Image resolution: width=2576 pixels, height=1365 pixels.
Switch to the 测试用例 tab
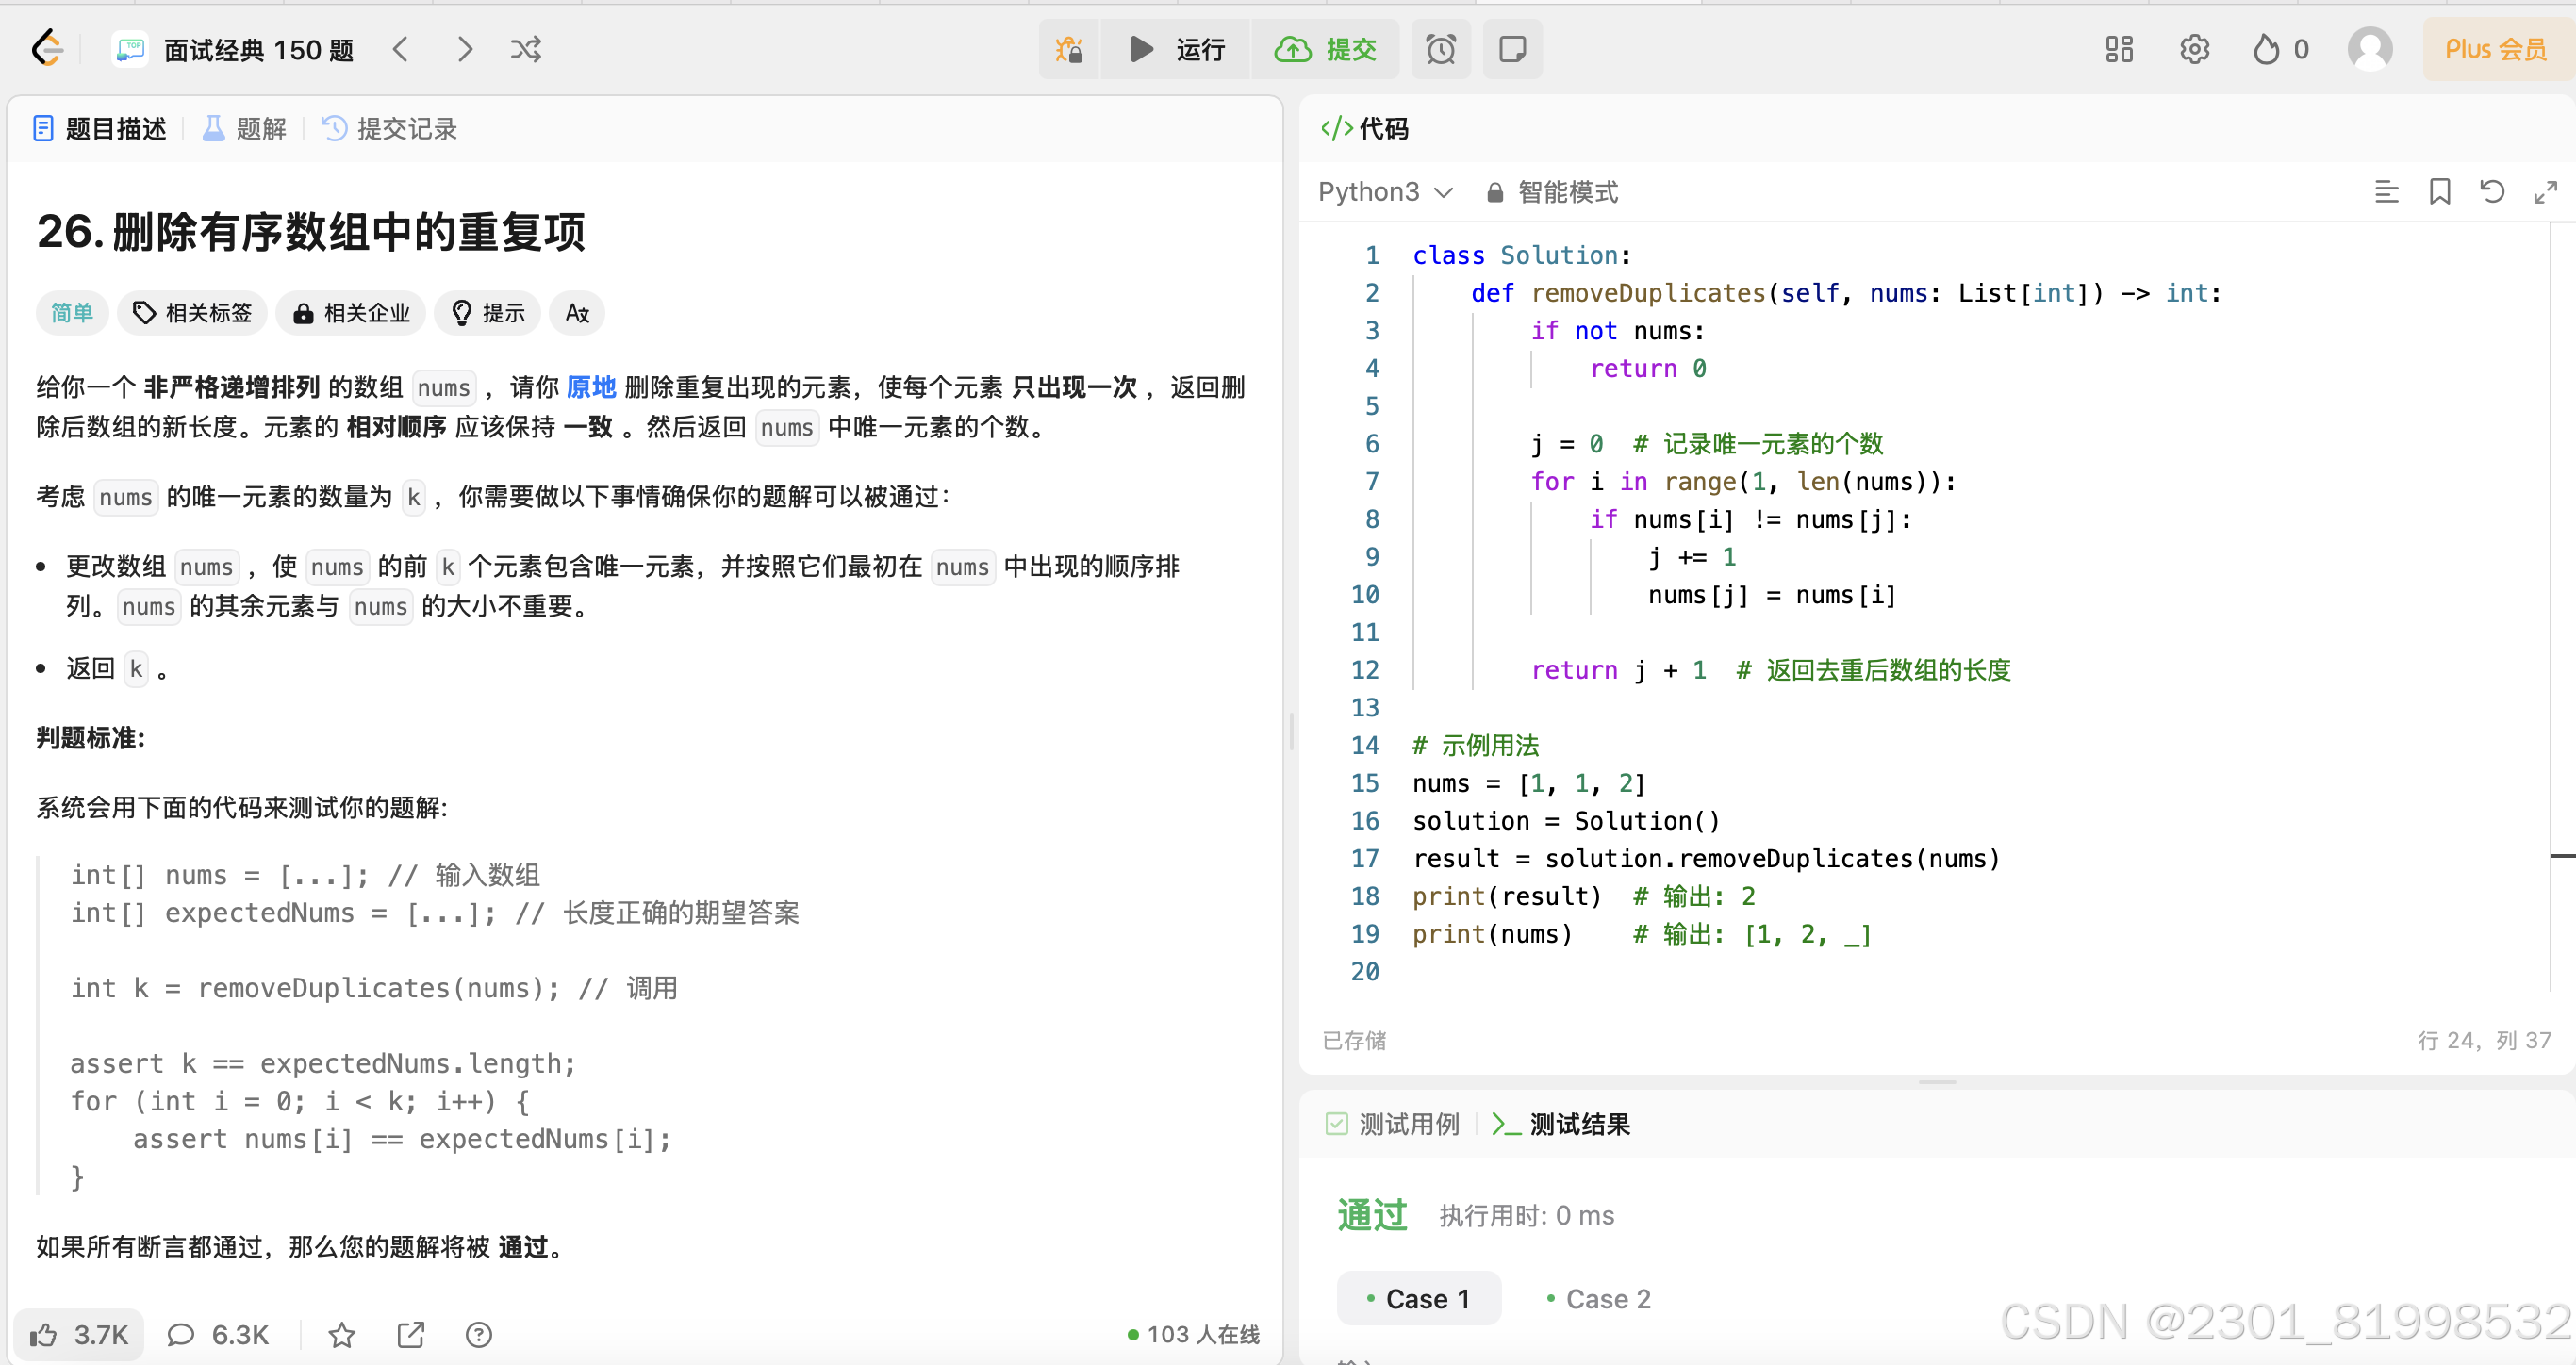[1392, 1124]
